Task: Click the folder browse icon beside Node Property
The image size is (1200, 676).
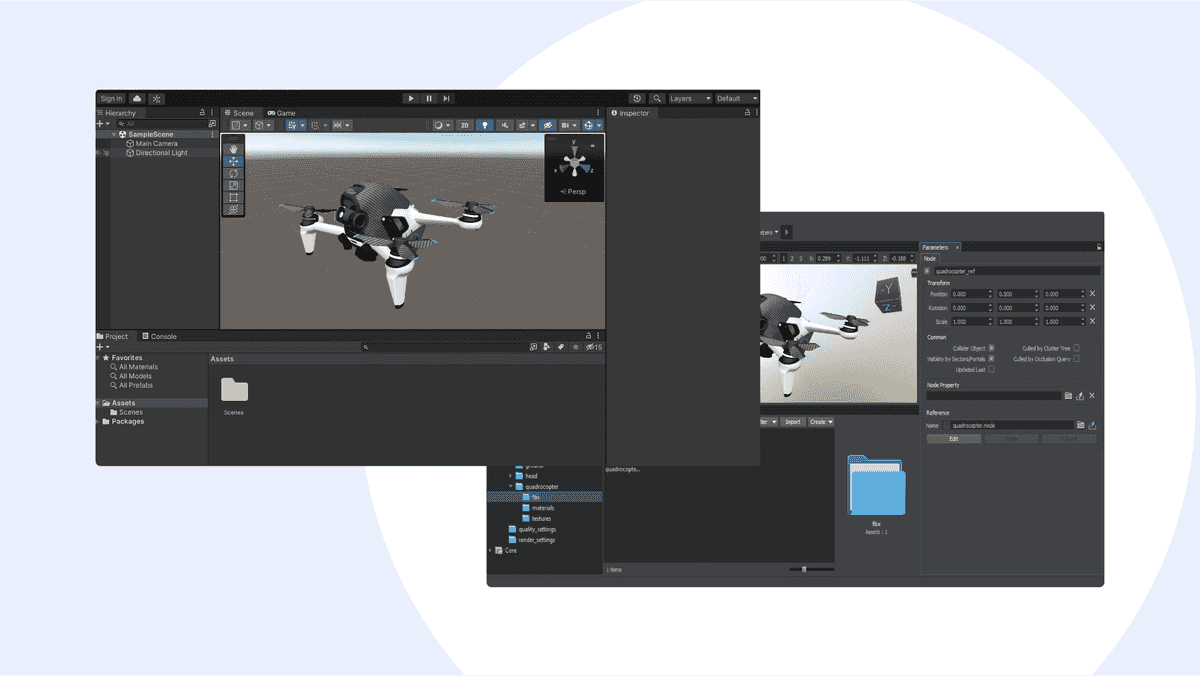Action: click(x=1069, y=396)
